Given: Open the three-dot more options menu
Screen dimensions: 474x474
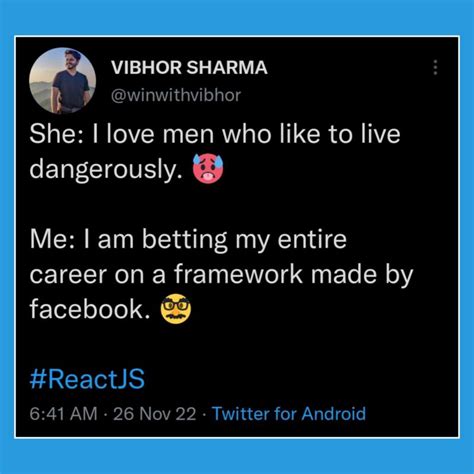Looking at the screenshot, I should click(x=435, y=68).
